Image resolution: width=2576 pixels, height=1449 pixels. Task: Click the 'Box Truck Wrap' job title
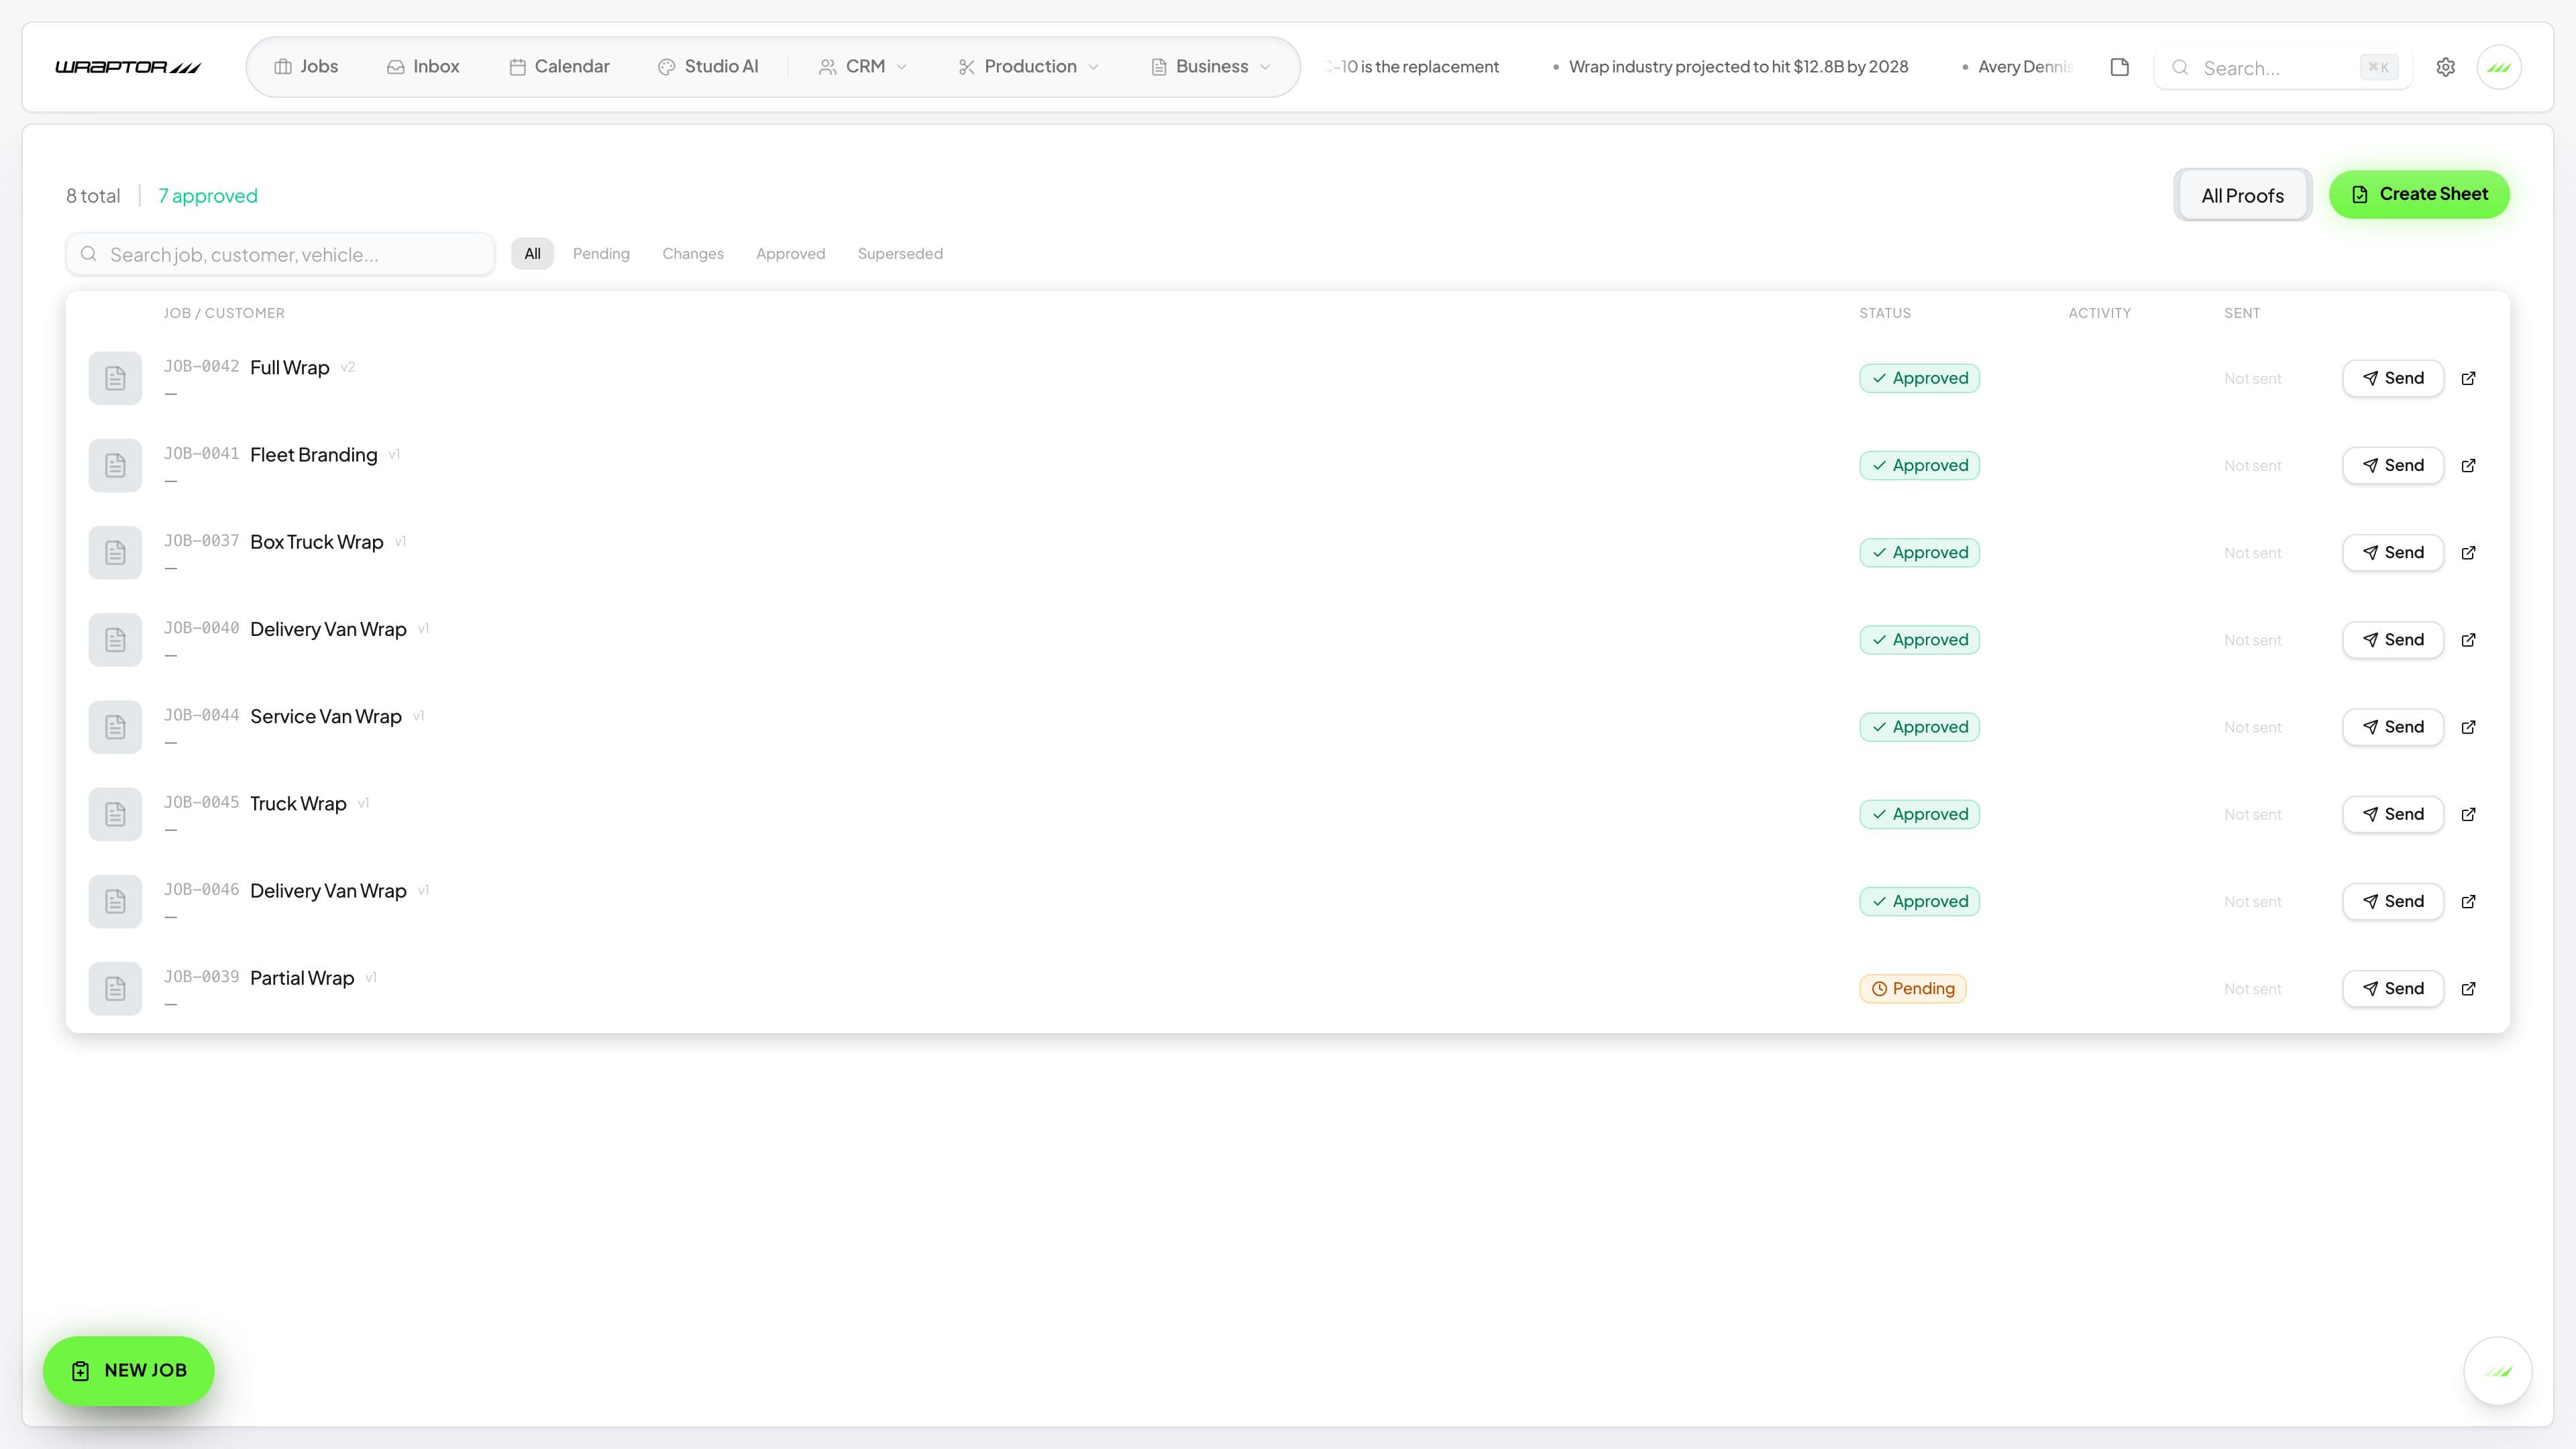point(316,542)
